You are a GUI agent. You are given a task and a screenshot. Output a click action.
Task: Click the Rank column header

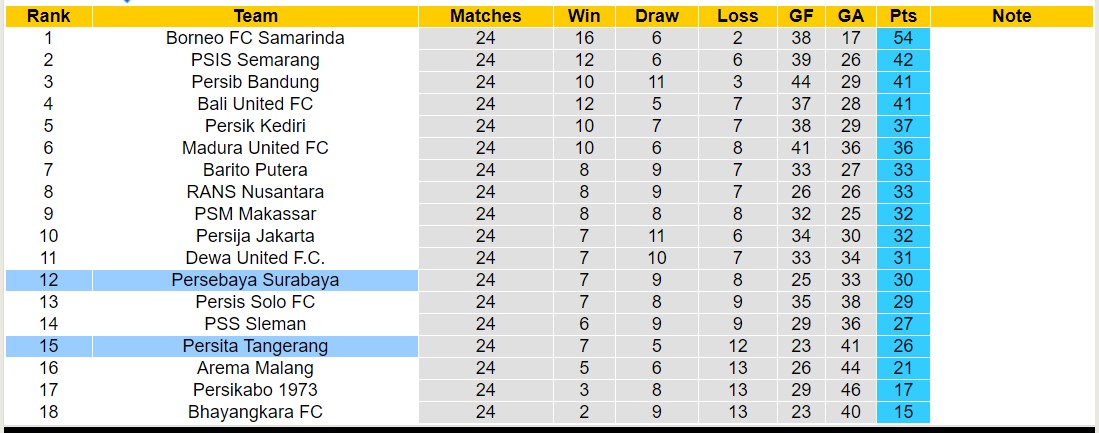coord(47,16)
